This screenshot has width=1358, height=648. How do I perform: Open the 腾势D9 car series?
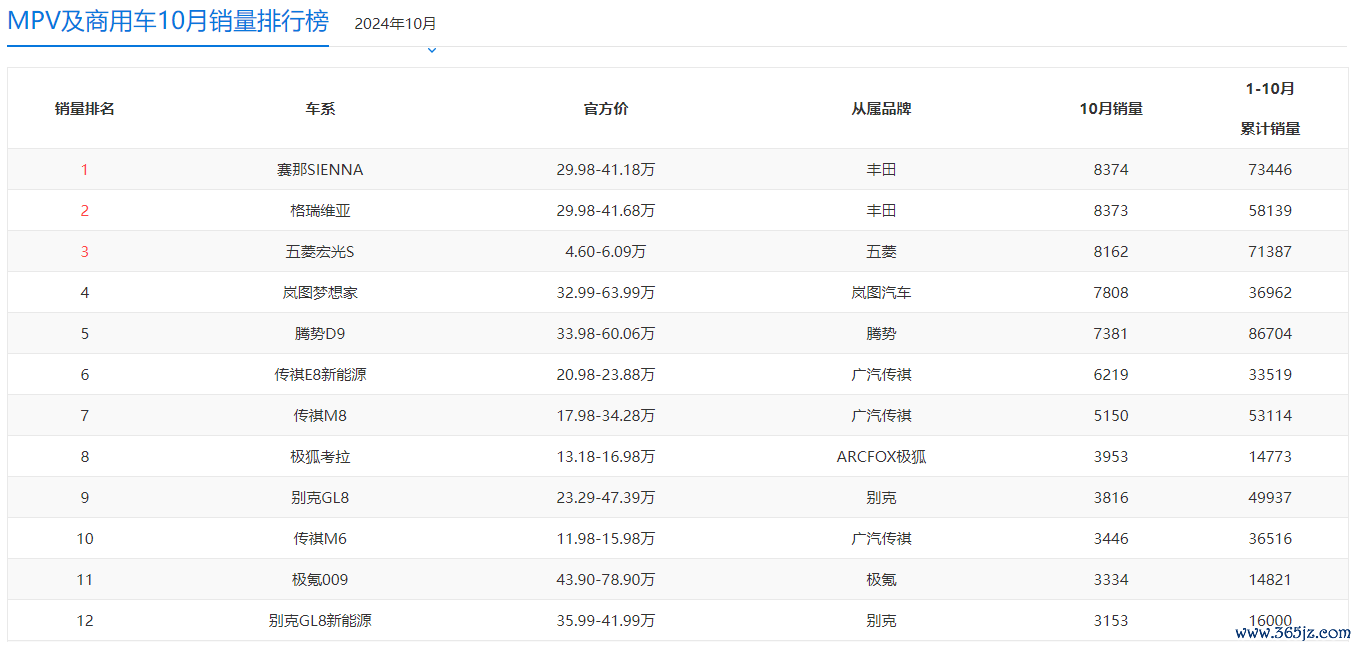pyautogui.click(x=320, y=334)
